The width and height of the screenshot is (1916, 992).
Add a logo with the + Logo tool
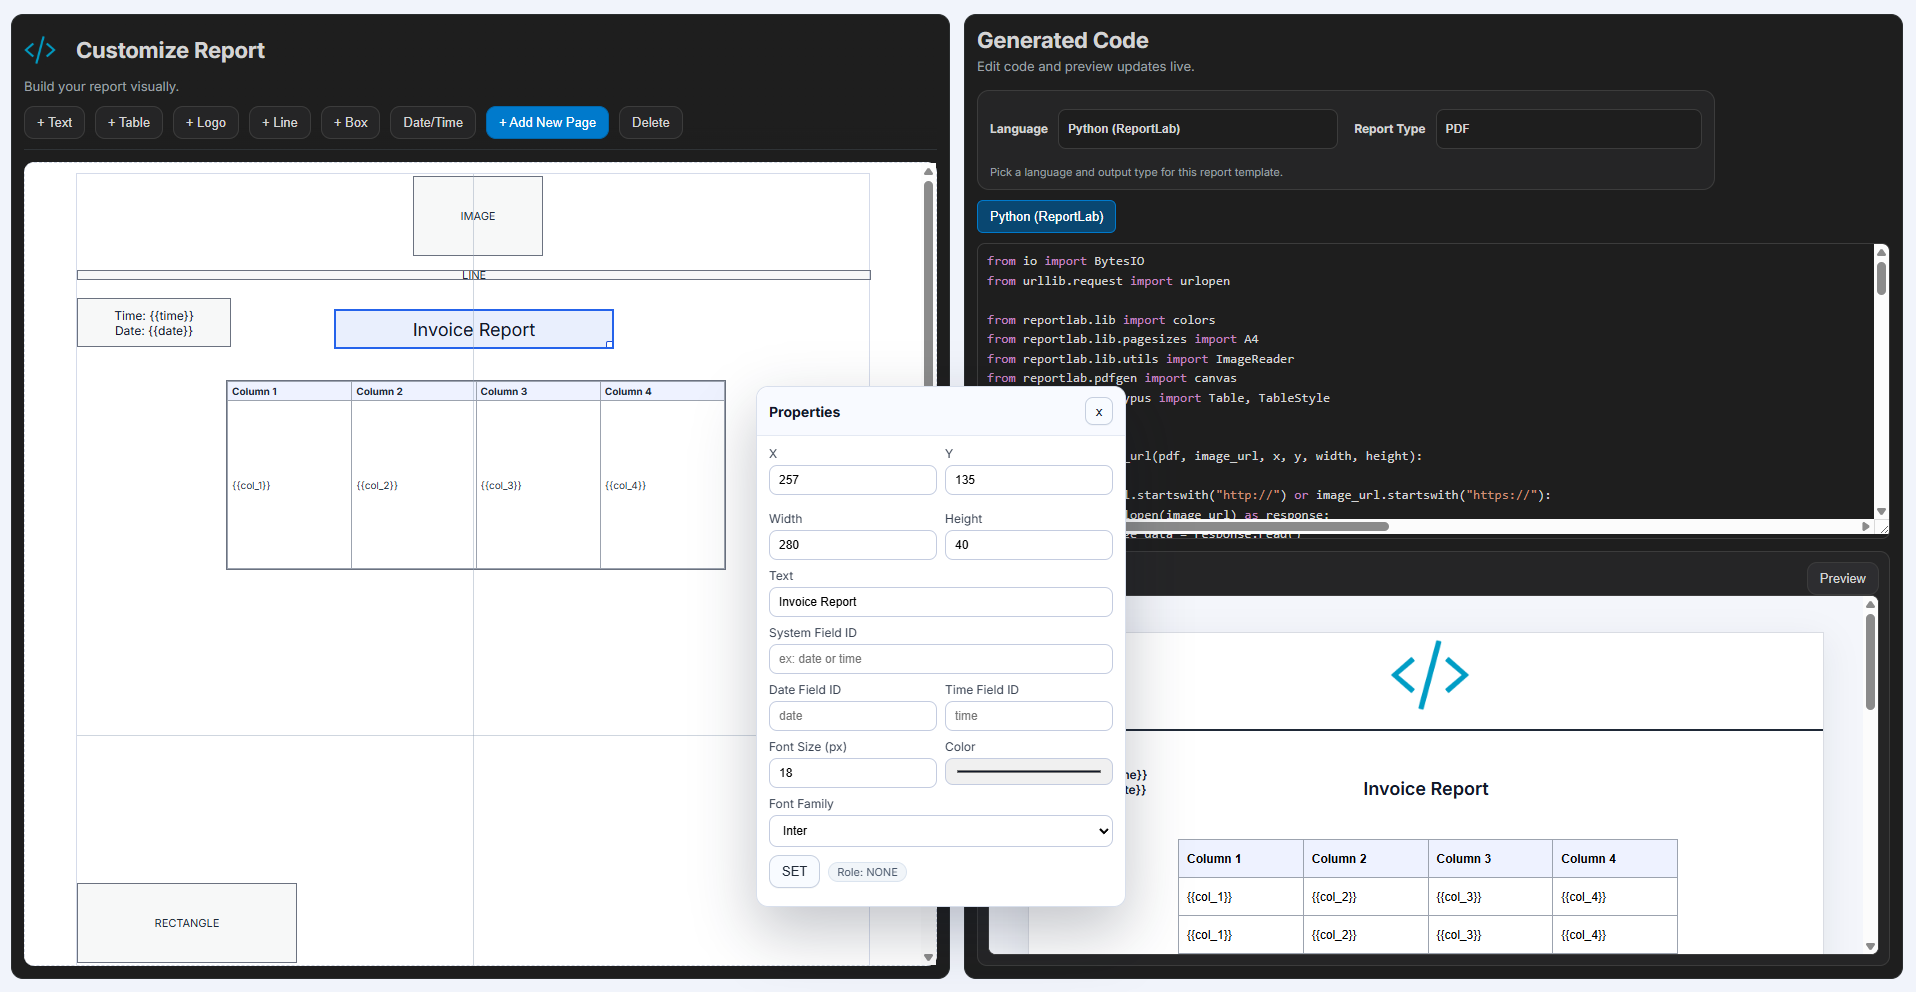[x=205, y=122]
